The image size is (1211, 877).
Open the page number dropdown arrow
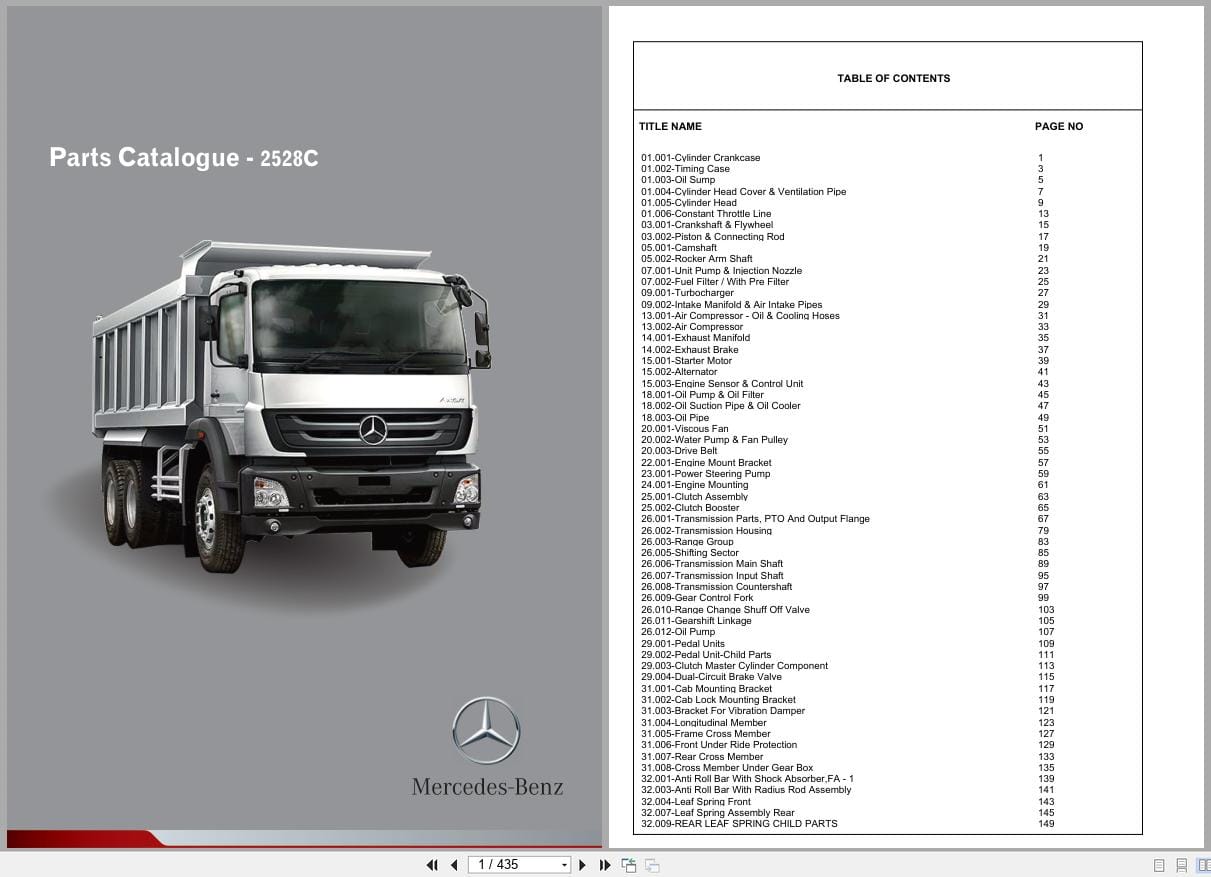tap(564, 865)
